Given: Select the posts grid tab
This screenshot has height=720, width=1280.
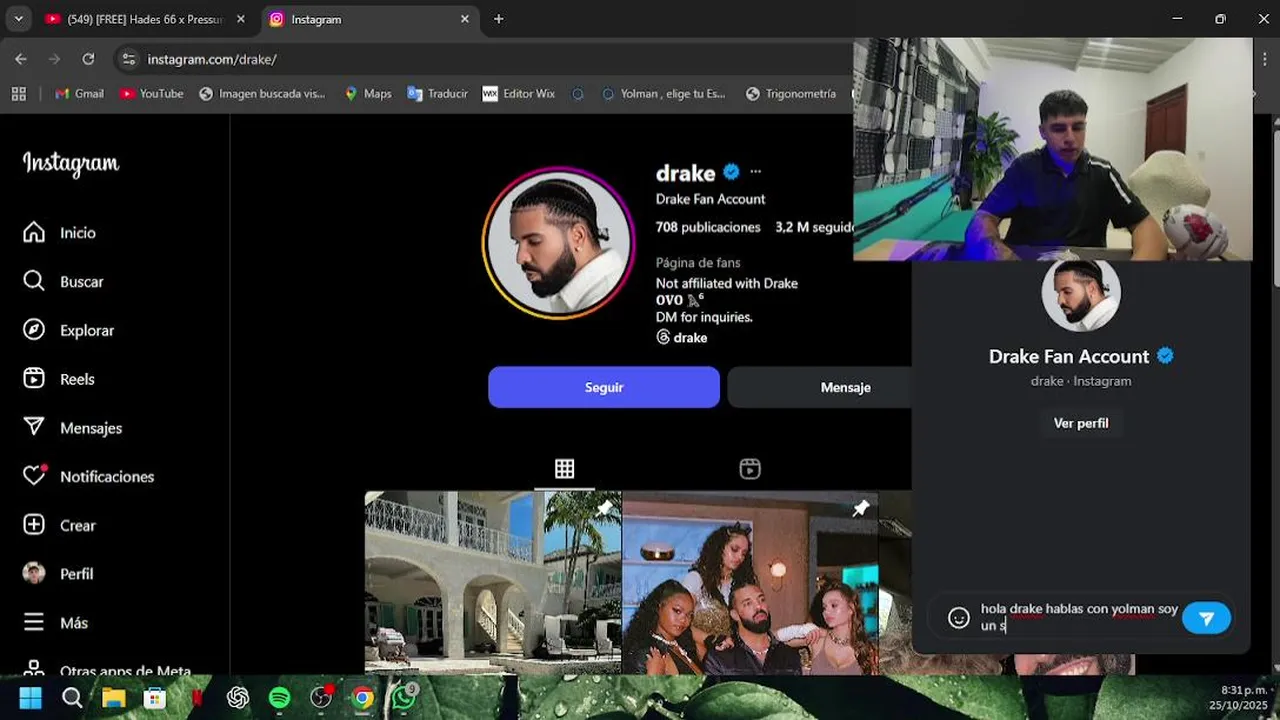Looking at the screenshot, I should (x=564, y=469).
